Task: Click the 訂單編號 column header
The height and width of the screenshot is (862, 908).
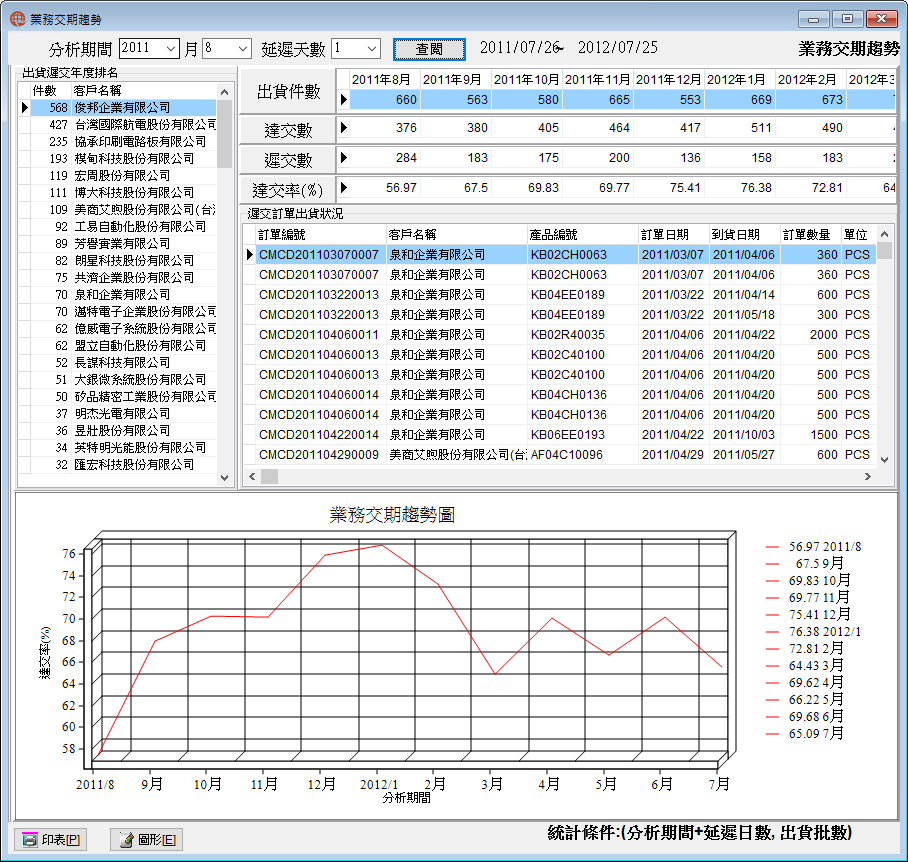Action: point(321,234)
